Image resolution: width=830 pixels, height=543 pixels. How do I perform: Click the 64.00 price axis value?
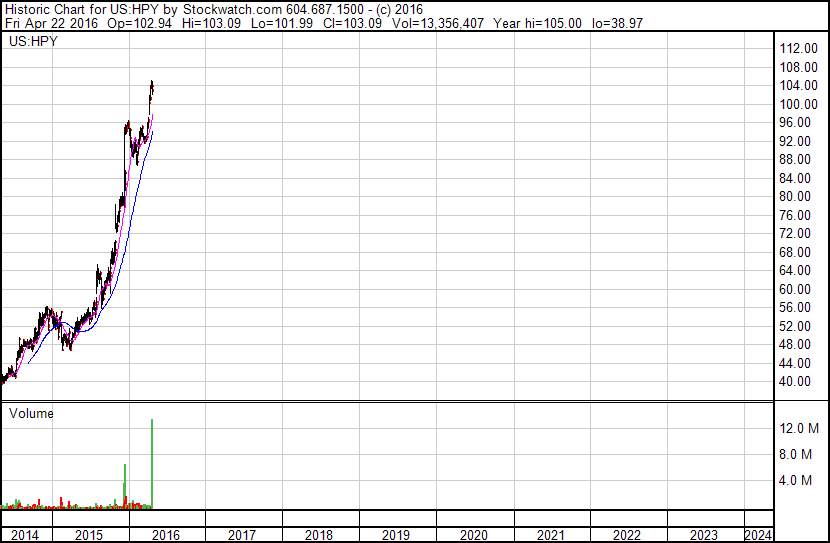[x=795, y=270]
